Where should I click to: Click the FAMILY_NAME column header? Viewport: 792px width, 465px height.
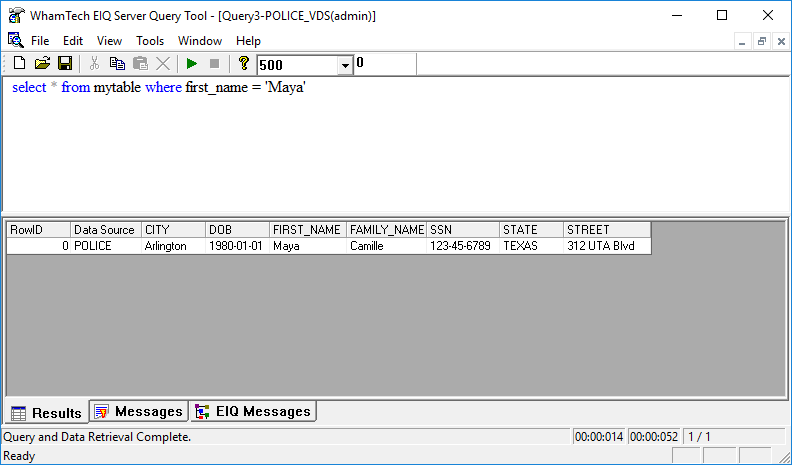386,230
